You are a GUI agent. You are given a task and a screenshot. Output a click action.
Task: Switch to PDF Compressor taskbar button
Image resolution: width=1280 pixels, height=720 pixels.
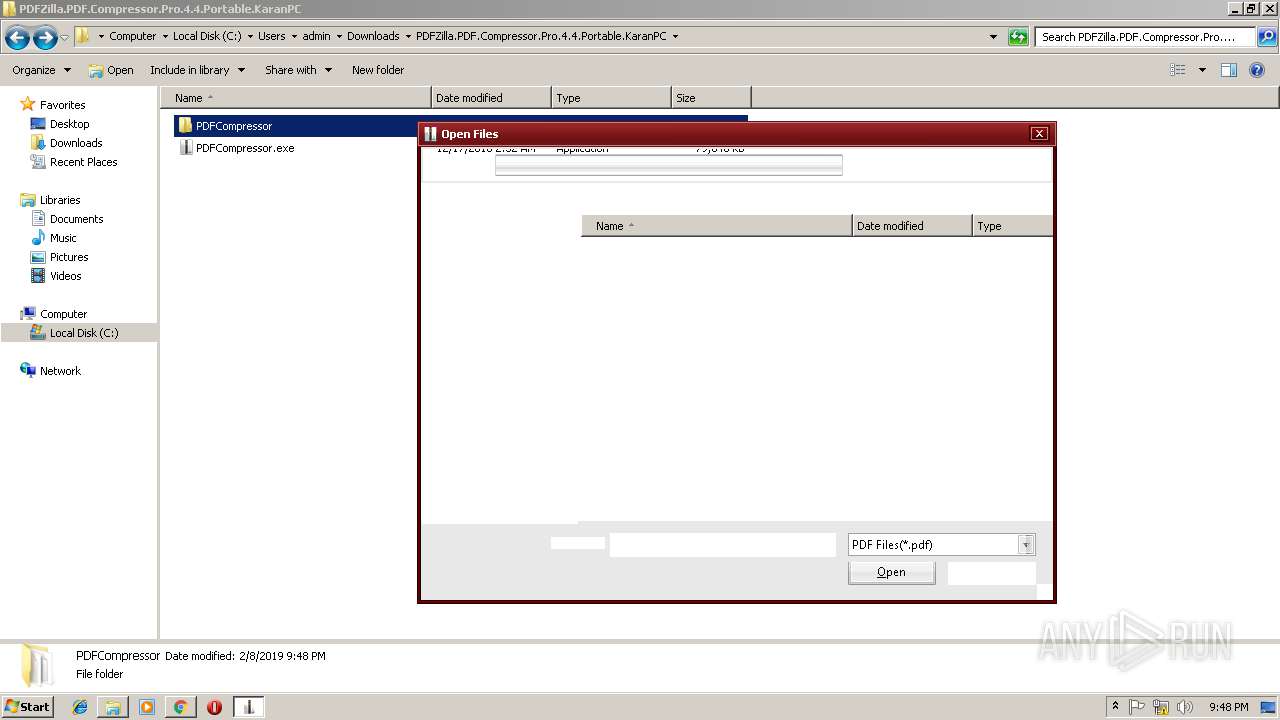coord(249,707)
